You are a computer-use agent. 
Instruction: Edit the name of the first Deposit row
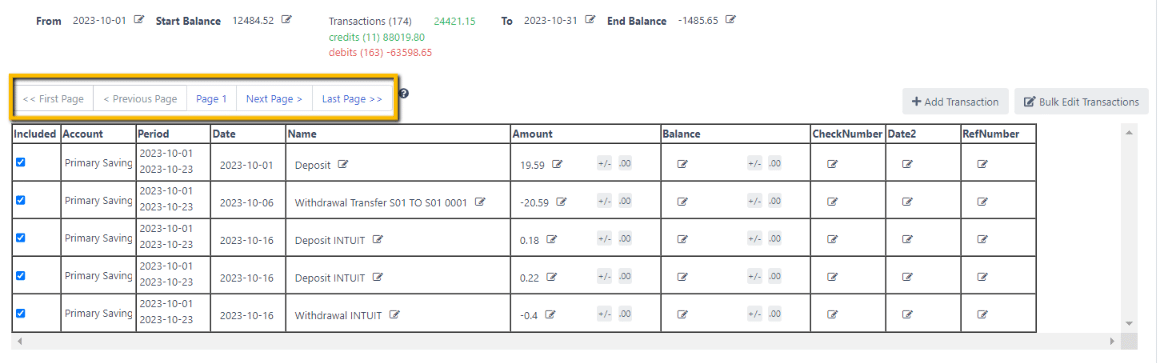pyautogui.click(x=343, y=164)
